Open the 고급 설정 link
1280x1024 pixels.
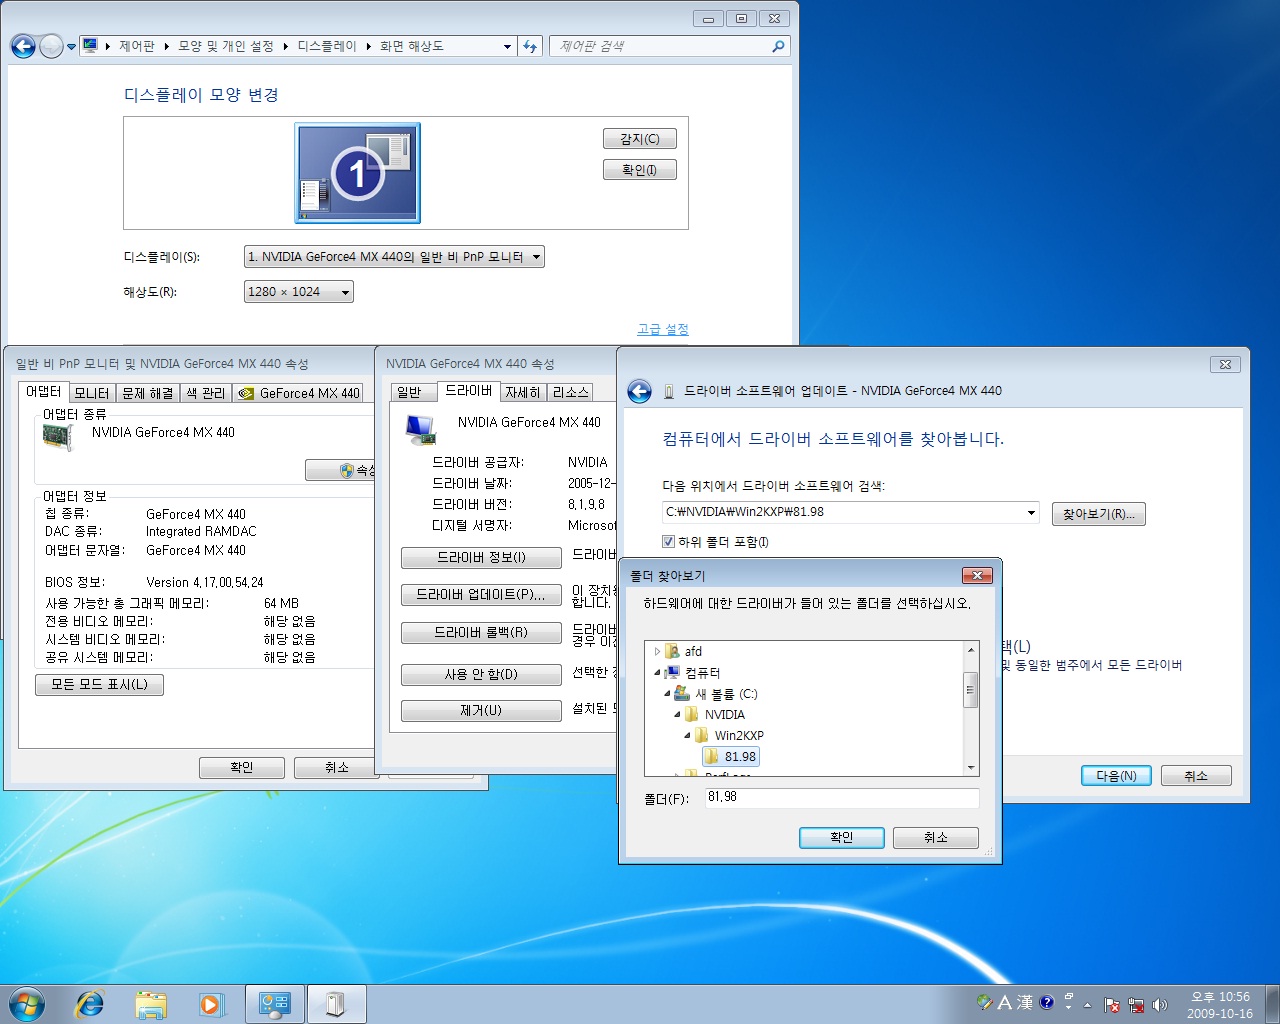tap(662, 329)
